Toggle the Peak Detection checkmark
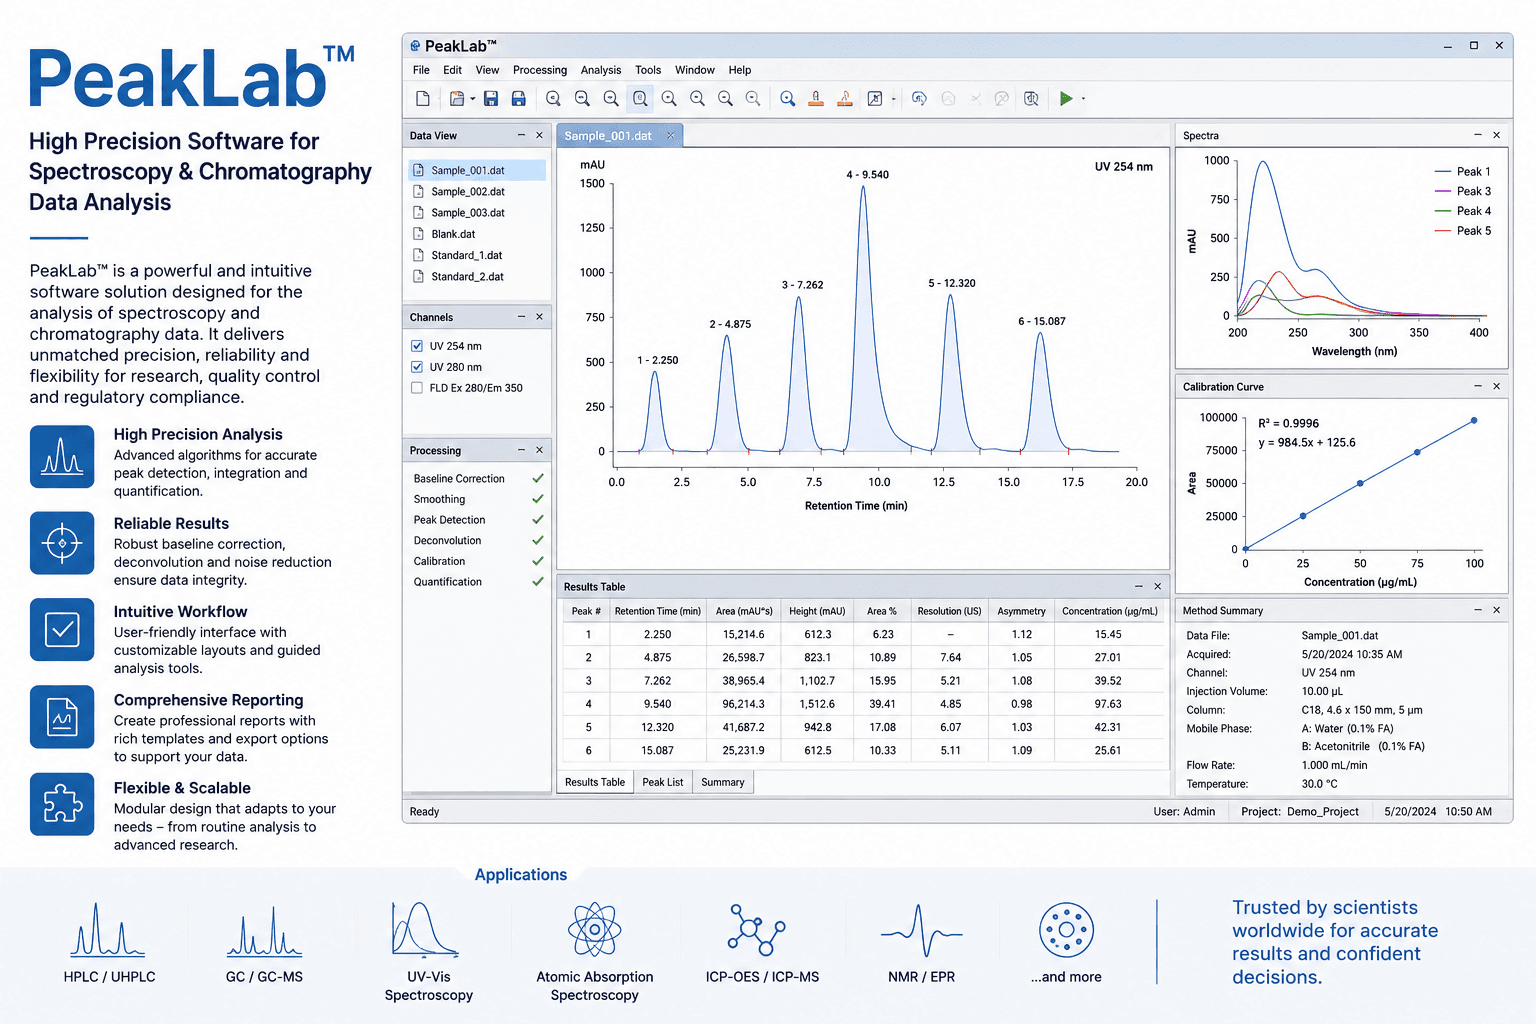 (538, 520)
